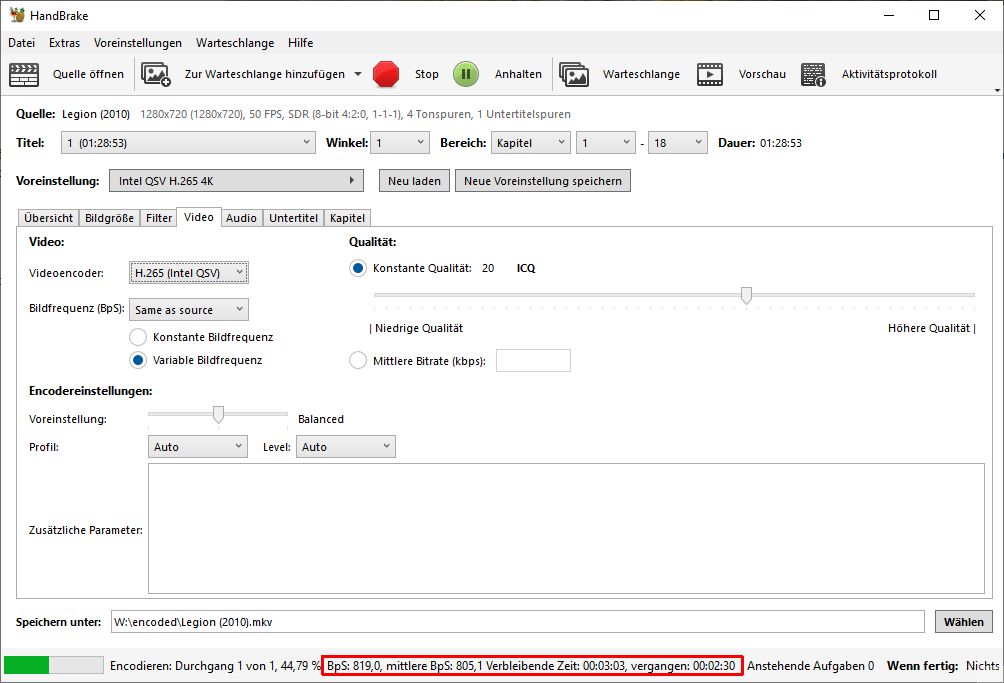Open the add-to-queue dropdown arrow
Image resolution: width=1004 pixels, height=683 pixels.
(358, 74)
